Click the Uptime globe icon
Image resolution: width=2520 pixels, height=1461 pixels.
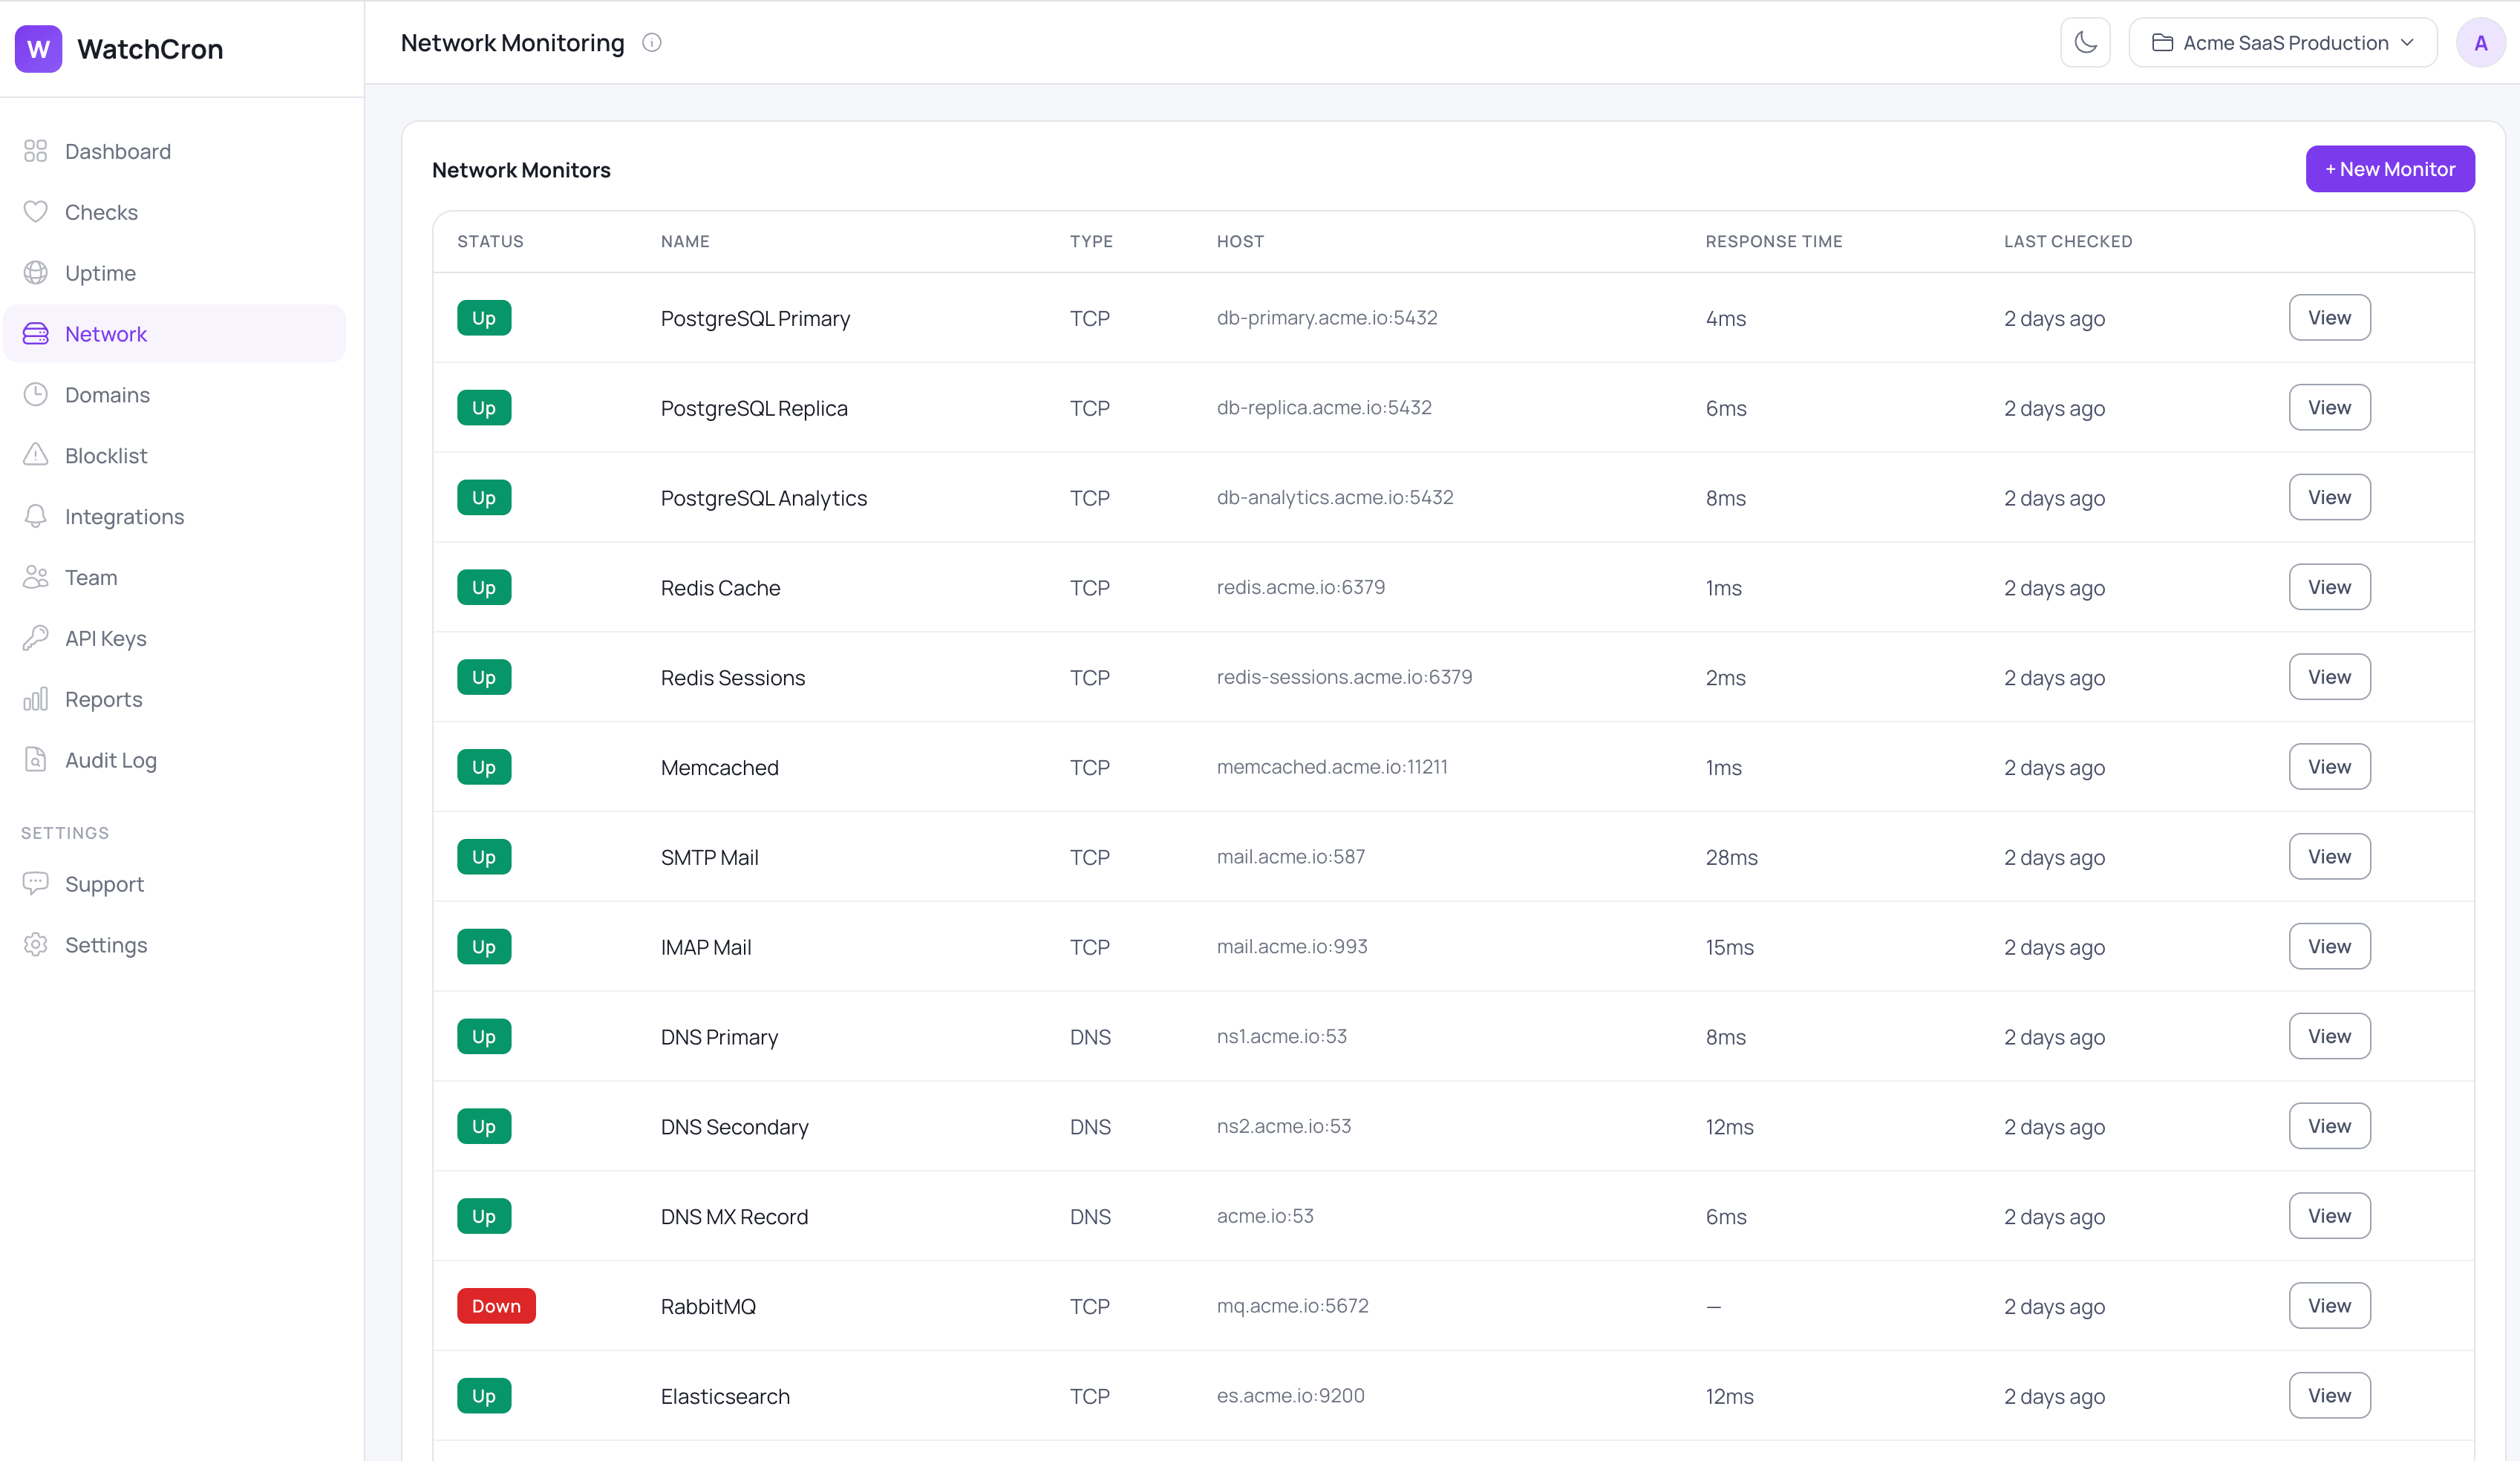[35, 273]
